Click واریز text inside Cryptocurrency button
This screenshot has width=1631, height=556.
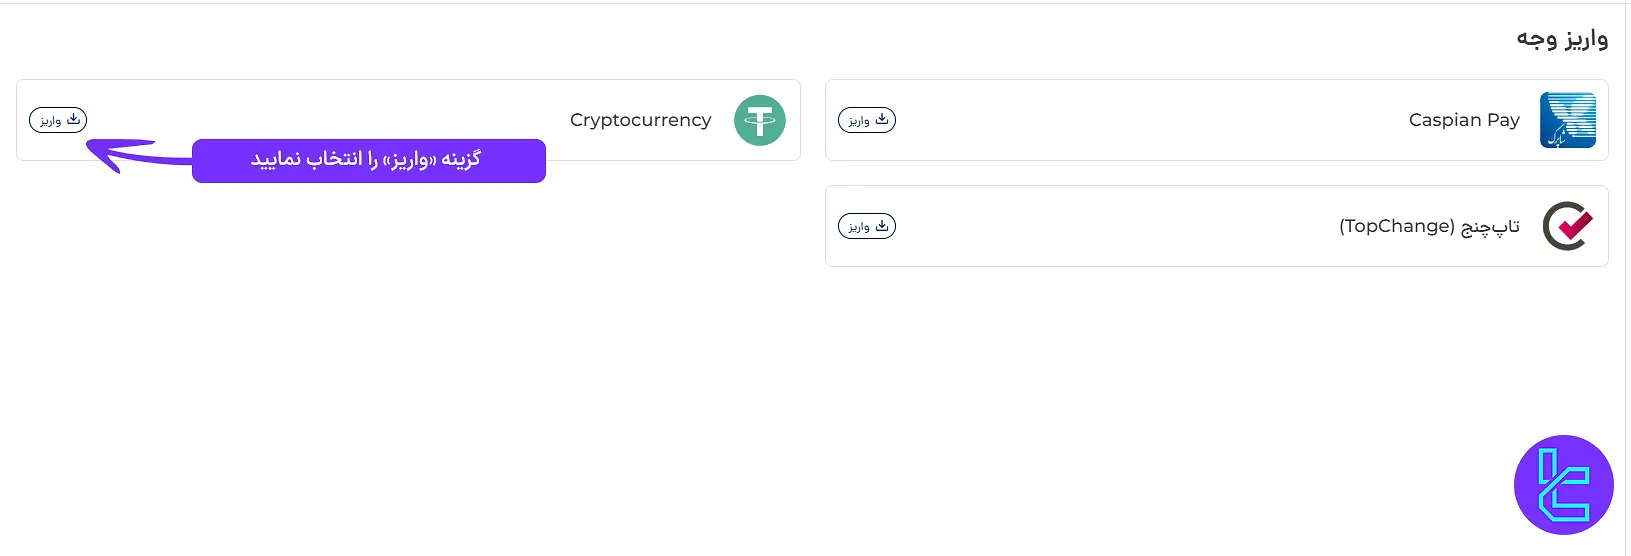[x=51, y=121]
